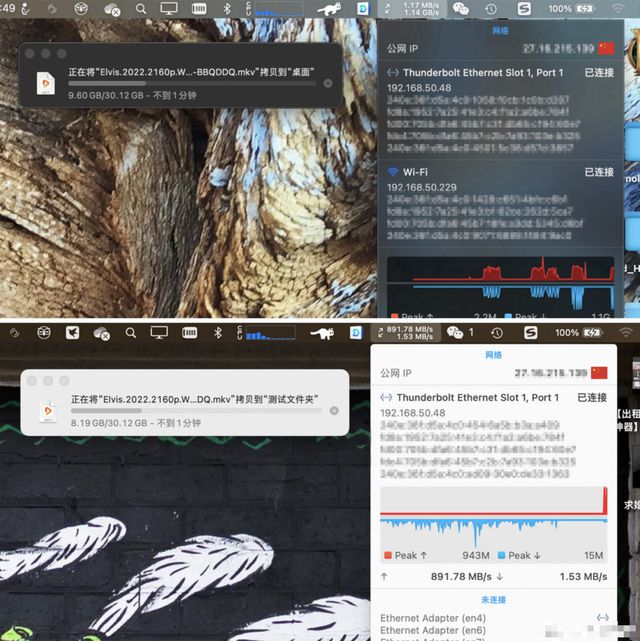This screenshot has width=640, height=641.
Task: Open Time Machine icon in the bottom menu bar
Action: point(497,333)
